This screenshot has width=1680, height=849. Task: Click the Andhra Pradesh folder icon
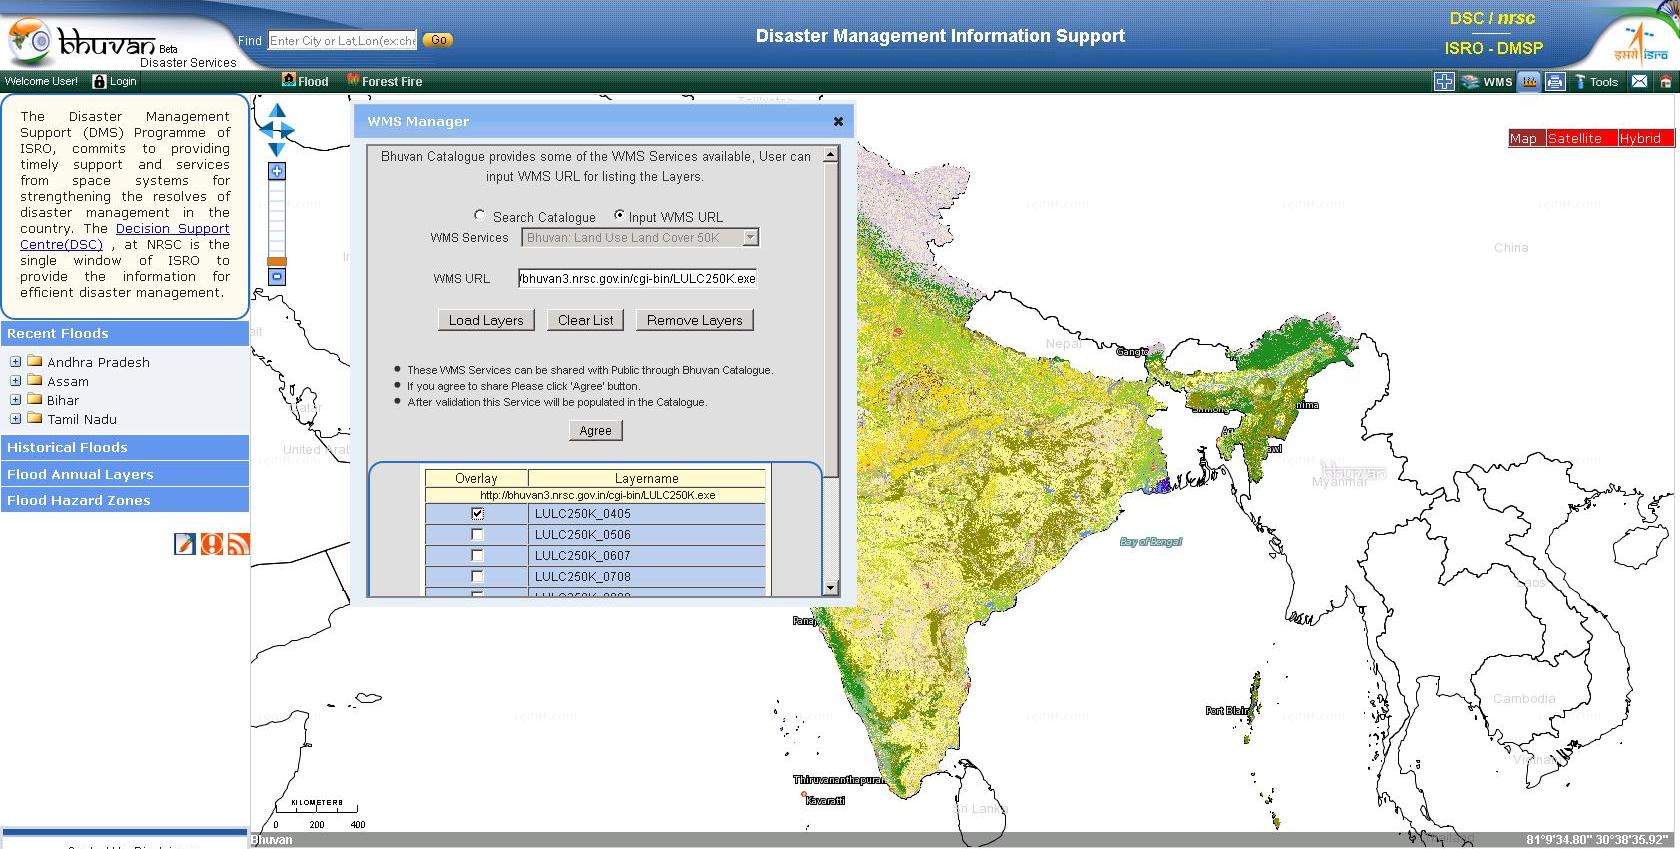34,361
